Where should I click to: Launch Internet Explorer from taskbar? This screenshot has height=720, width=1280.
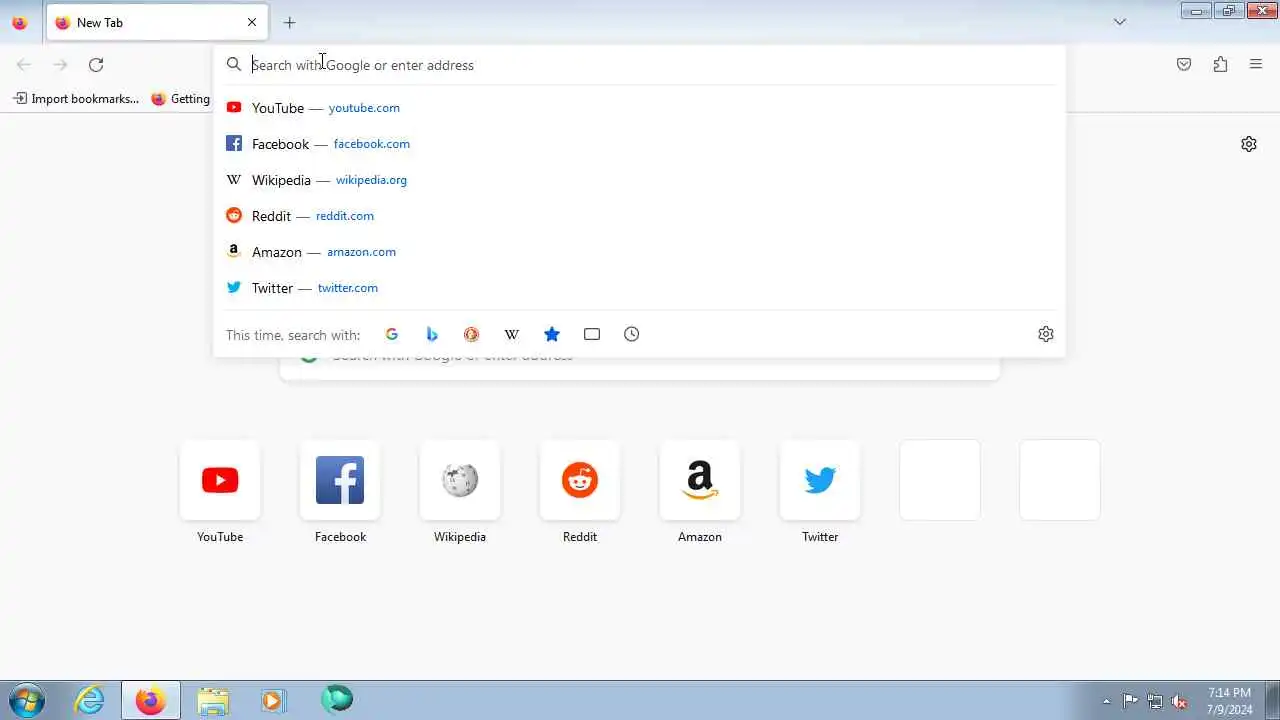tap(90, 700)
